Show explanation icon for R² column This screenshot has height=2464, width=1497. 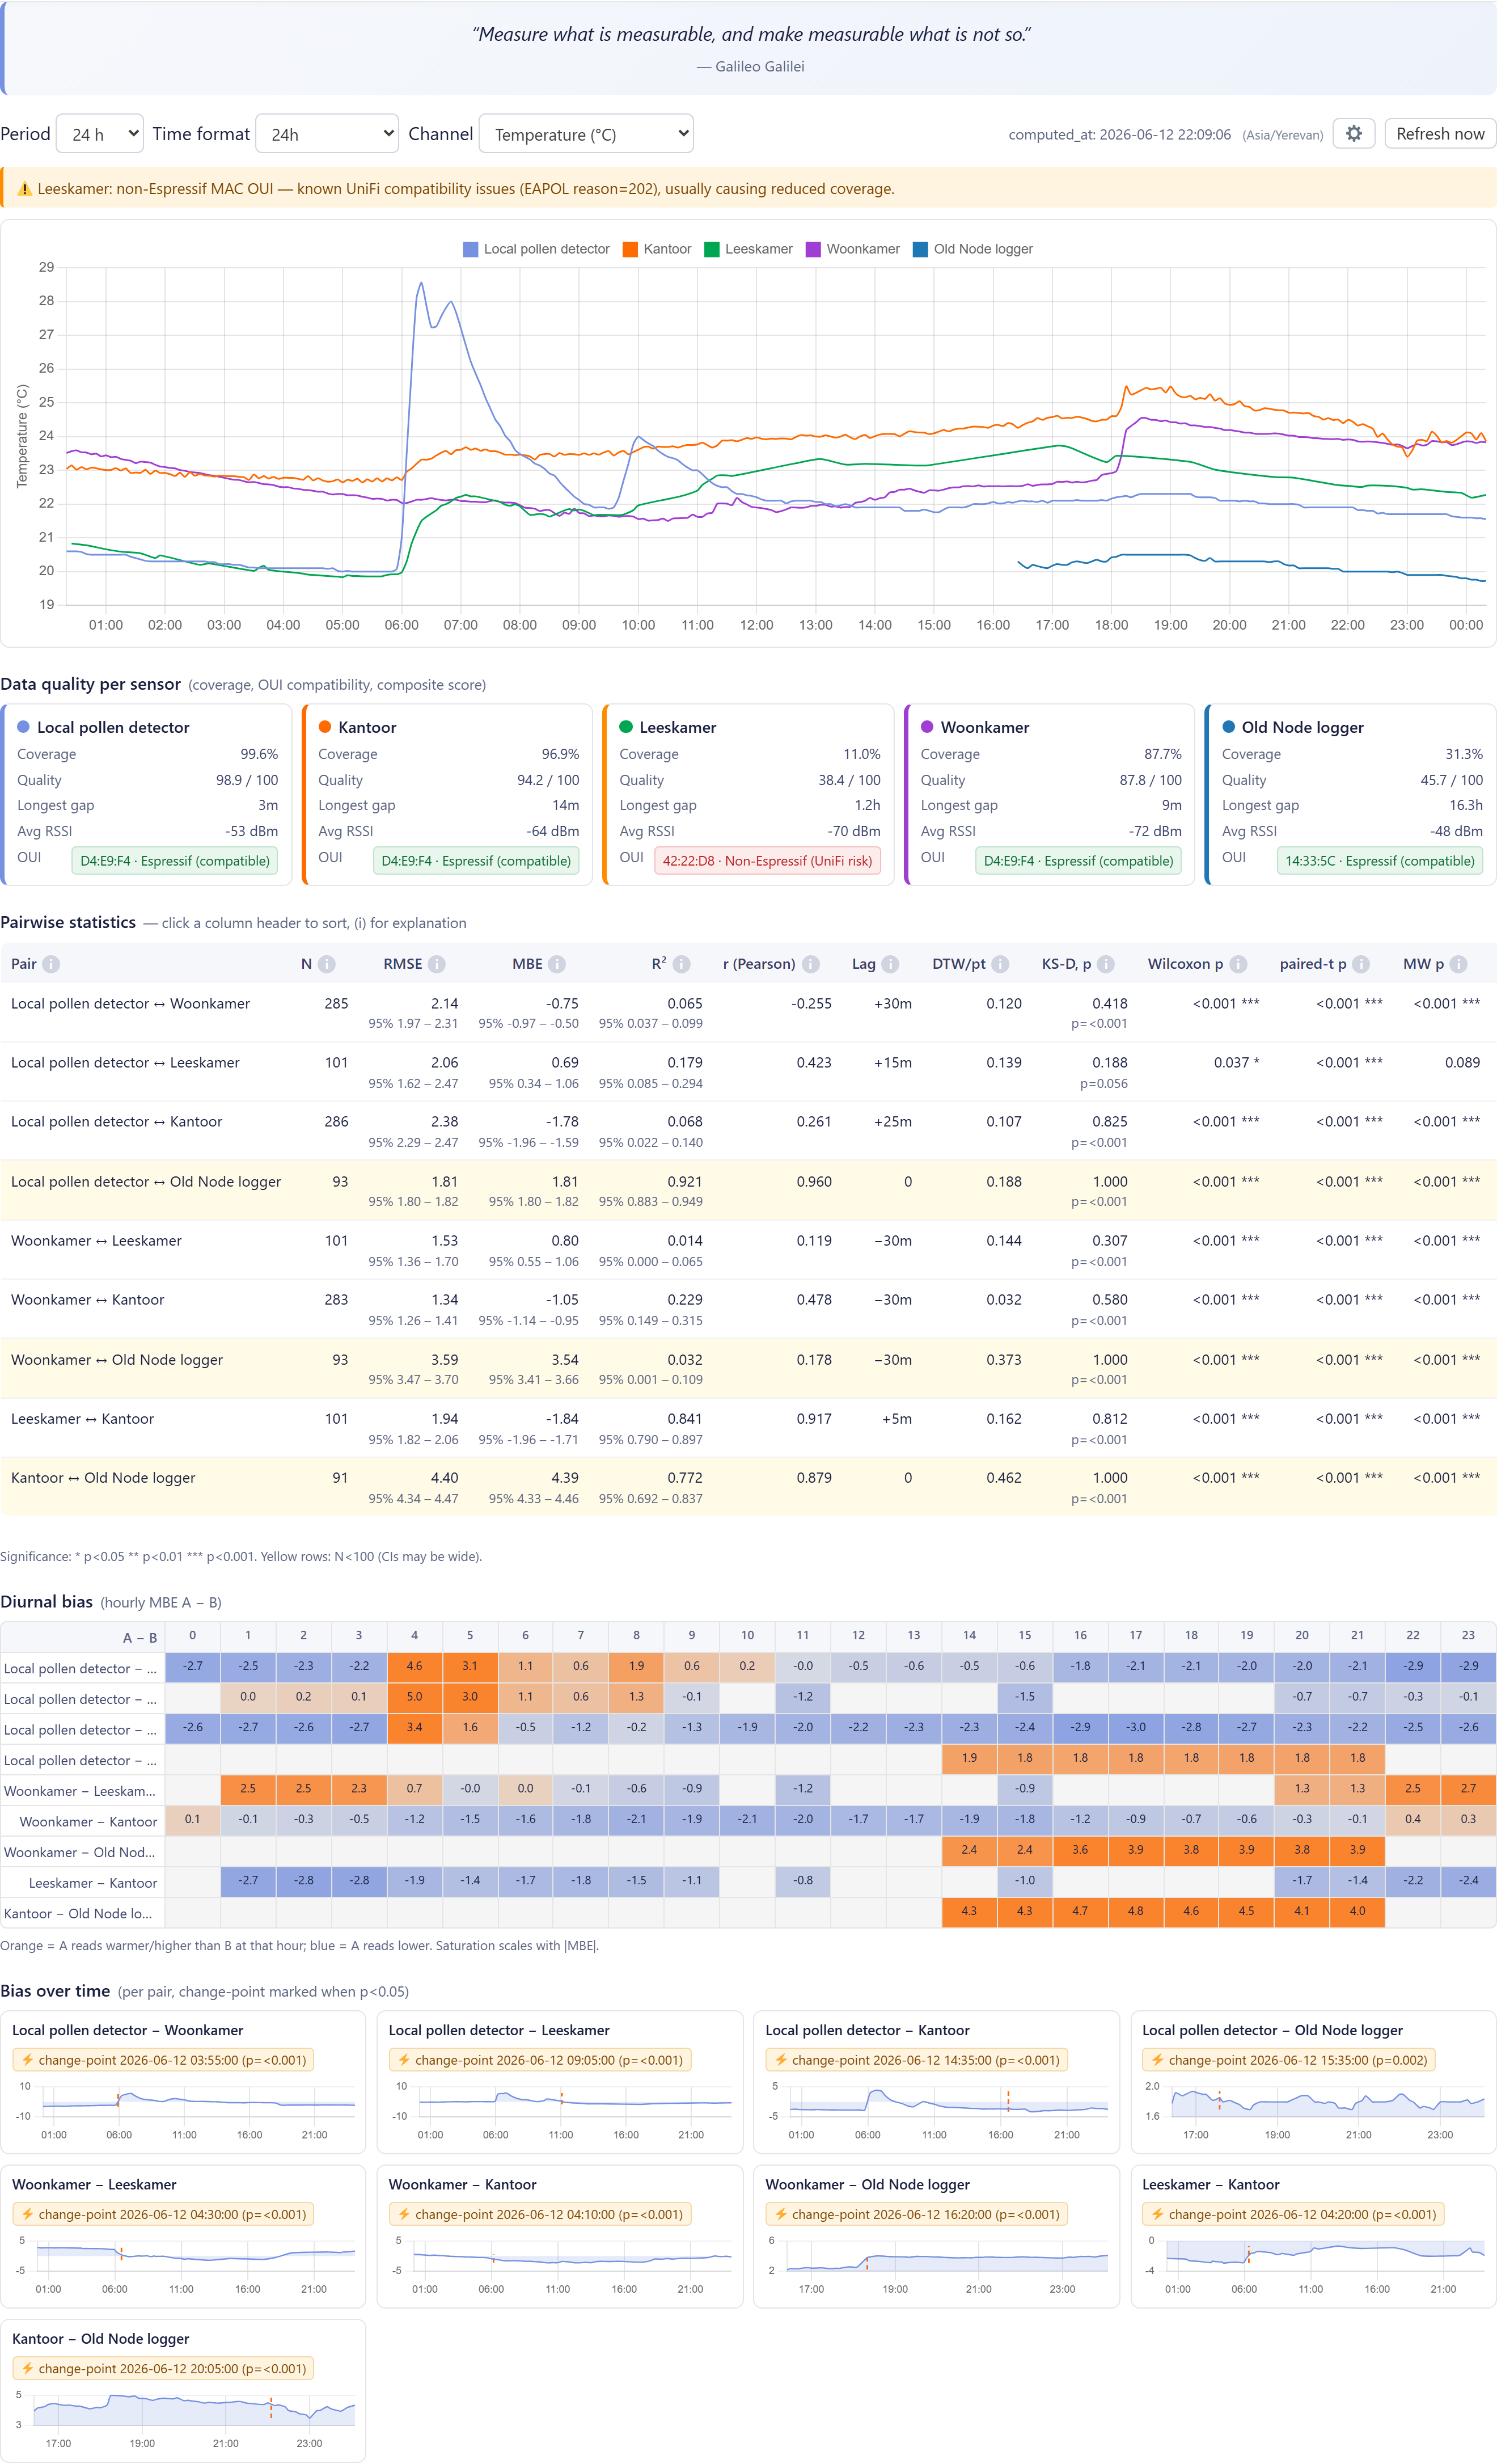pyautogui.click(x=681, y=964)
